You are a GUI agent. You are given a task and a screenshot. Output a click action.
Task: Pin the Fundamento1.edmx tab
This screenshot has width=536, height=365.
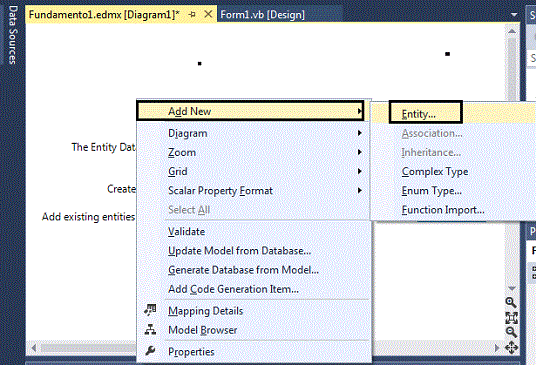tap(192, 14)
